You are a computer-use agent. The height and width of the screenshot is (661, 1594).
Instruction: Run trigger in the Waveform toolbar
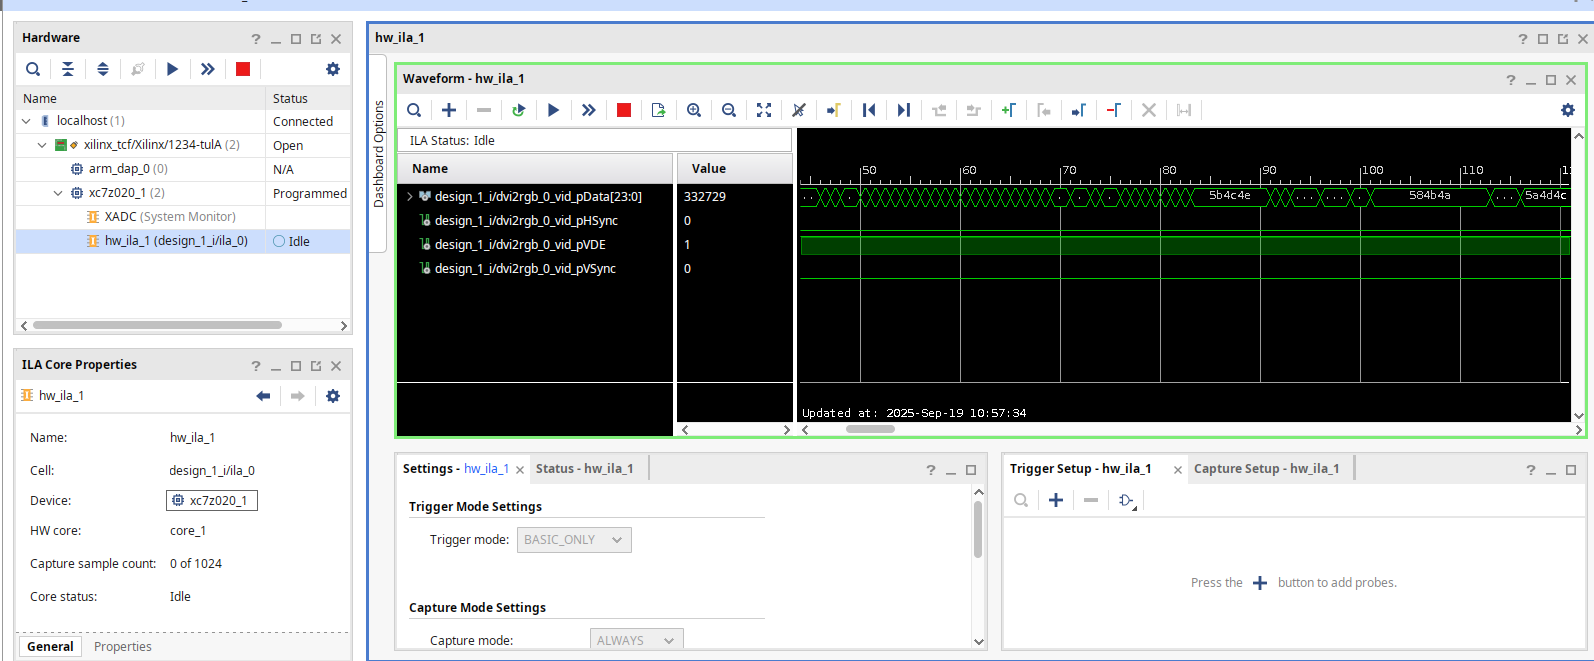[553, 110]
